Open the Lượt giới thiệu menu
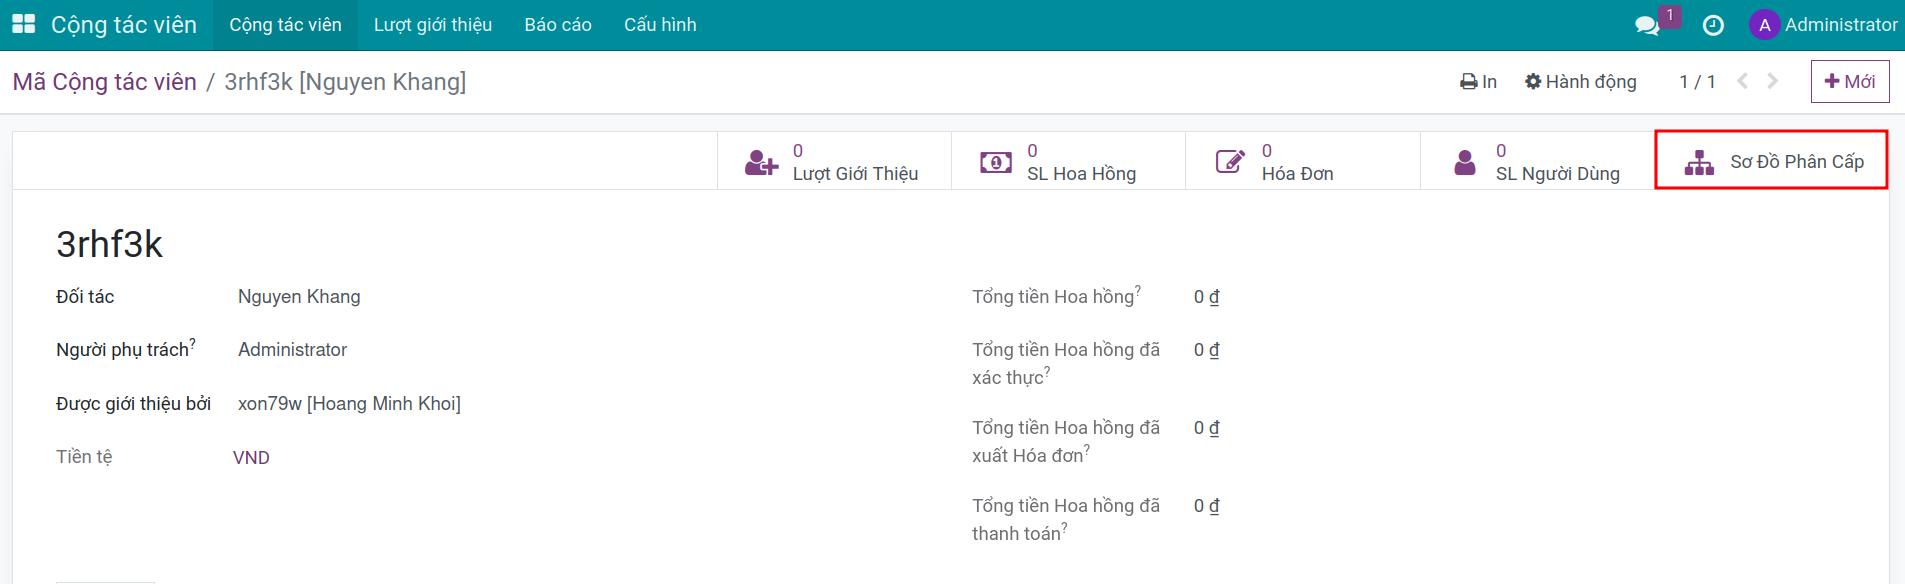The image size is (1905, 584). click(433, 25)
